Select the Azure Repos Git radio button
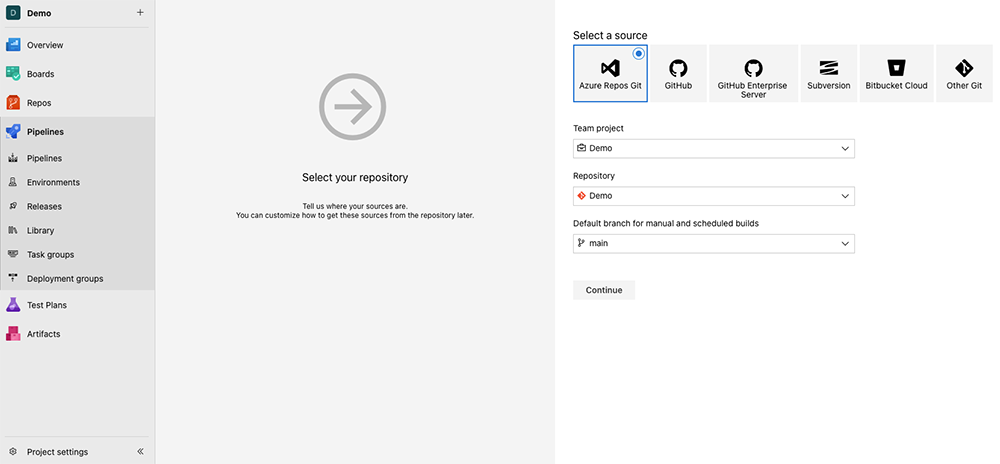The image size is (1000, 464). (638, 54)
